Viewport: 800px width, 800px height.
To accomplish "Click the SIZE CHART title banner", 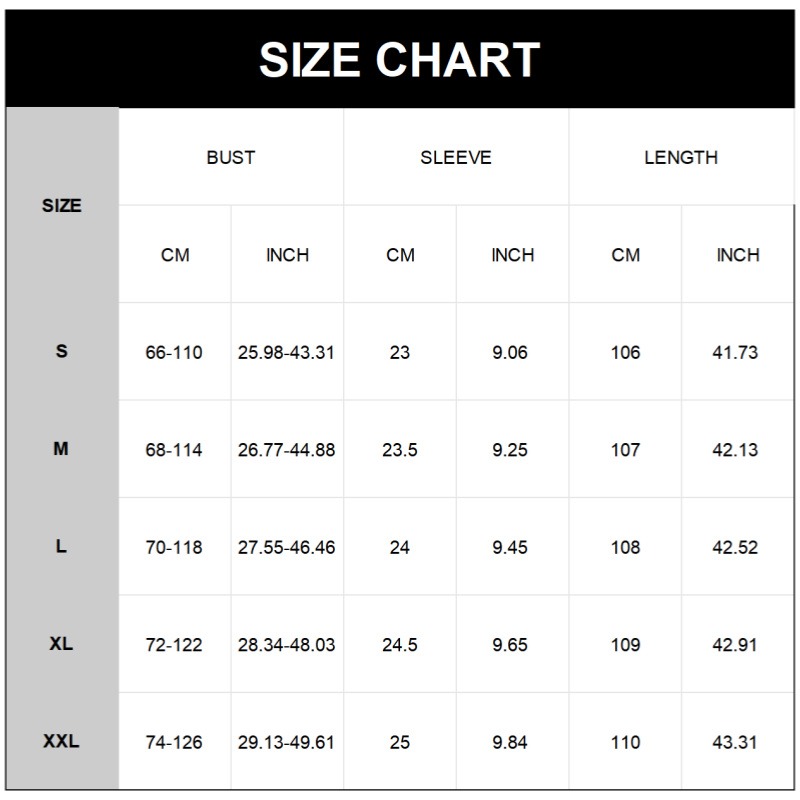I will (400, 60).
